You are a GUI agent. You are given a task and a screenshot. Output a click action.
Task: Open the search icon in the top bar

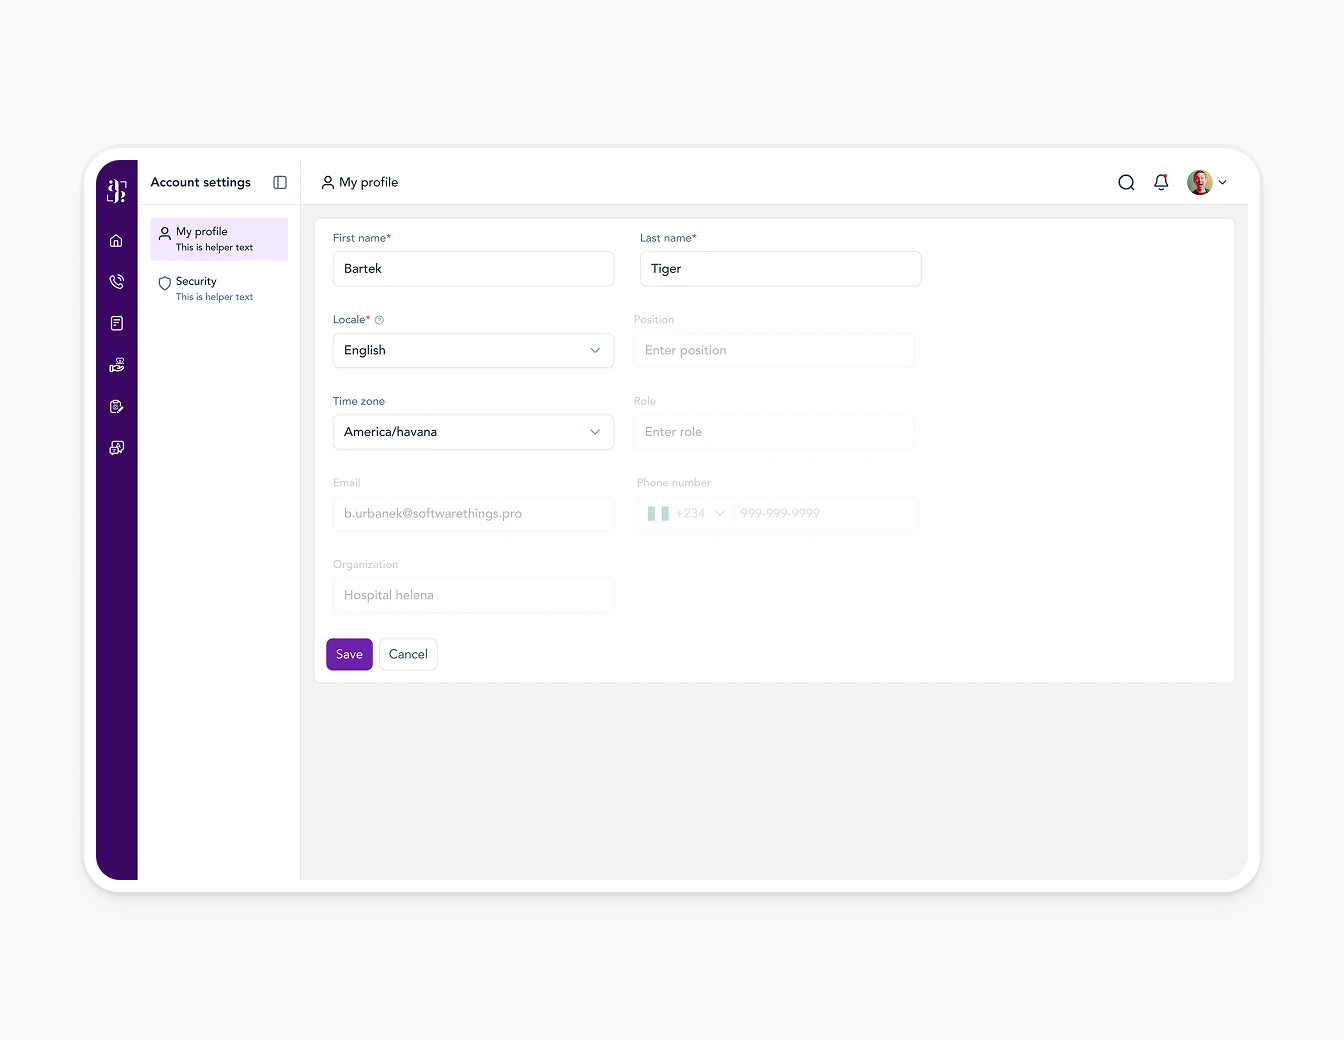tap(1126, 182)
